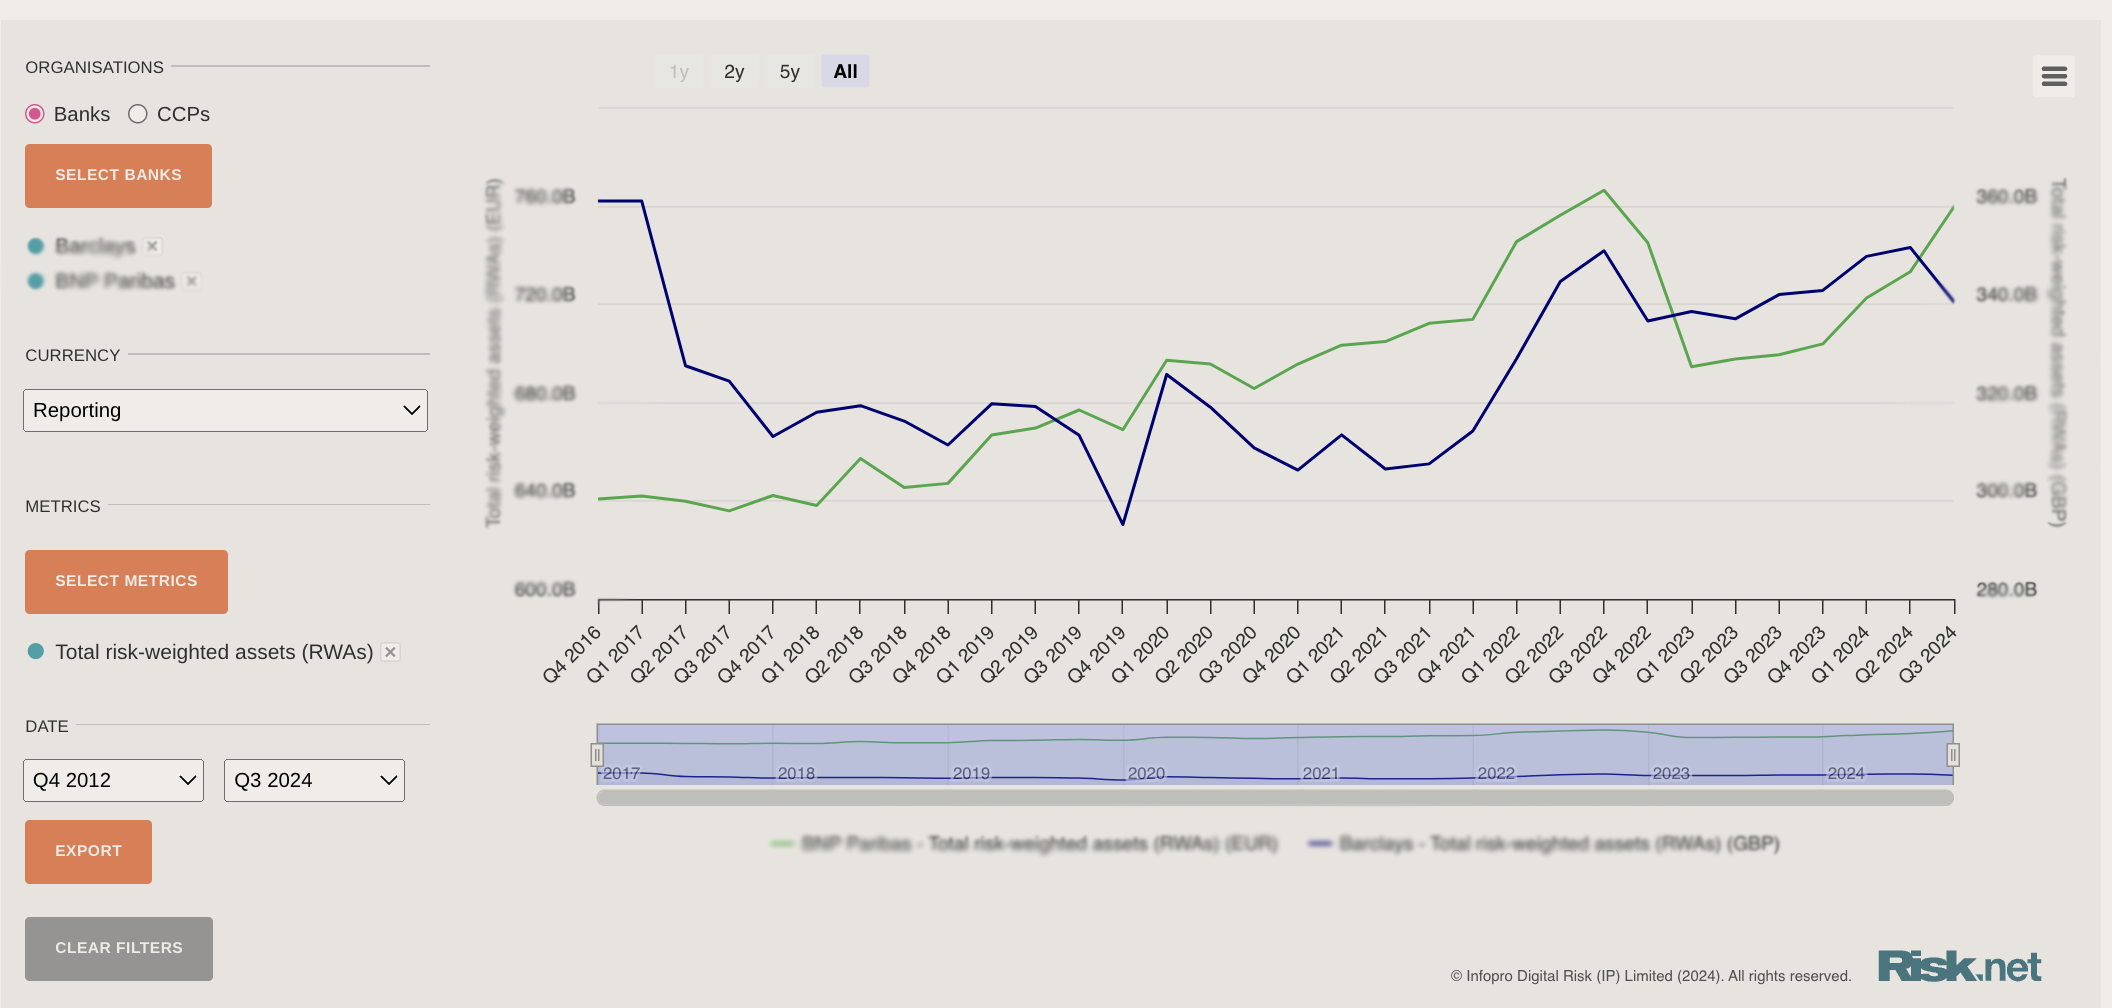Viewport: 2112px width, 1008px height.
Task: Switch chart range to 5y
Action: 789,72
